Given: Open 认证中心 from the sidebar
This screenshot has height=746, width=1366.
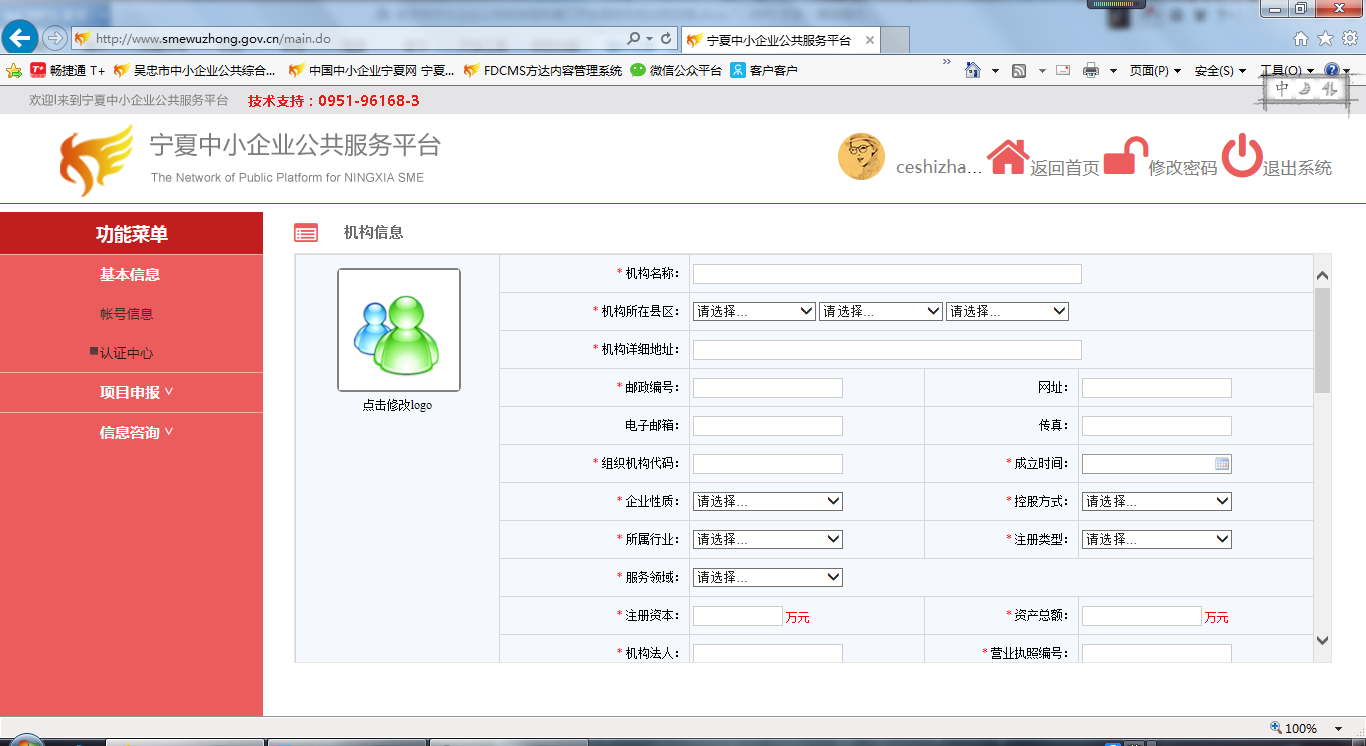Looking at the screenshot, I should point(127,353).
